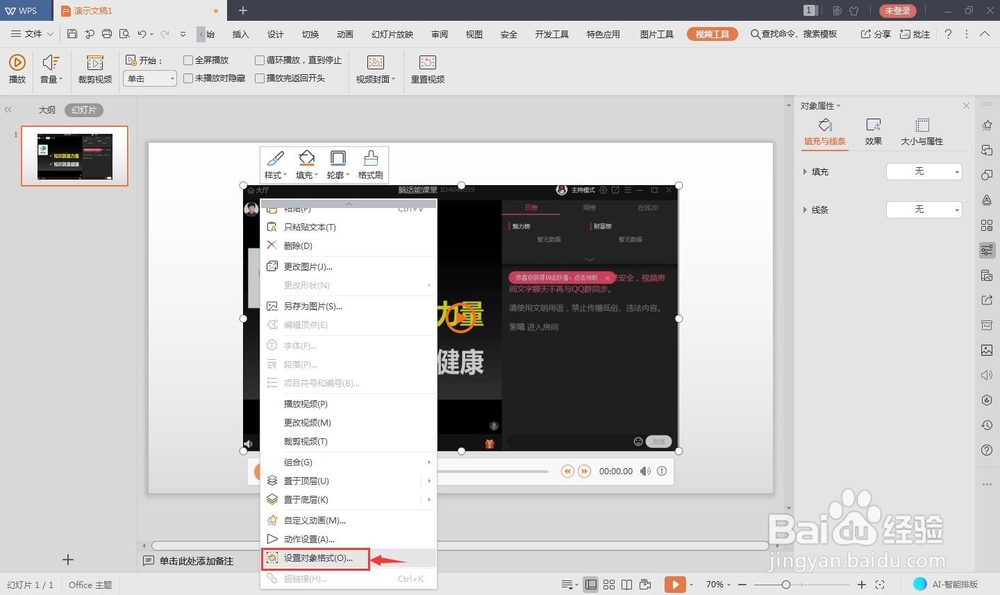The height and width of the screenshot is (595, 1000).
Task: Open Fill & Line (填充与线条) panel tab
Action: pos(825,132)
